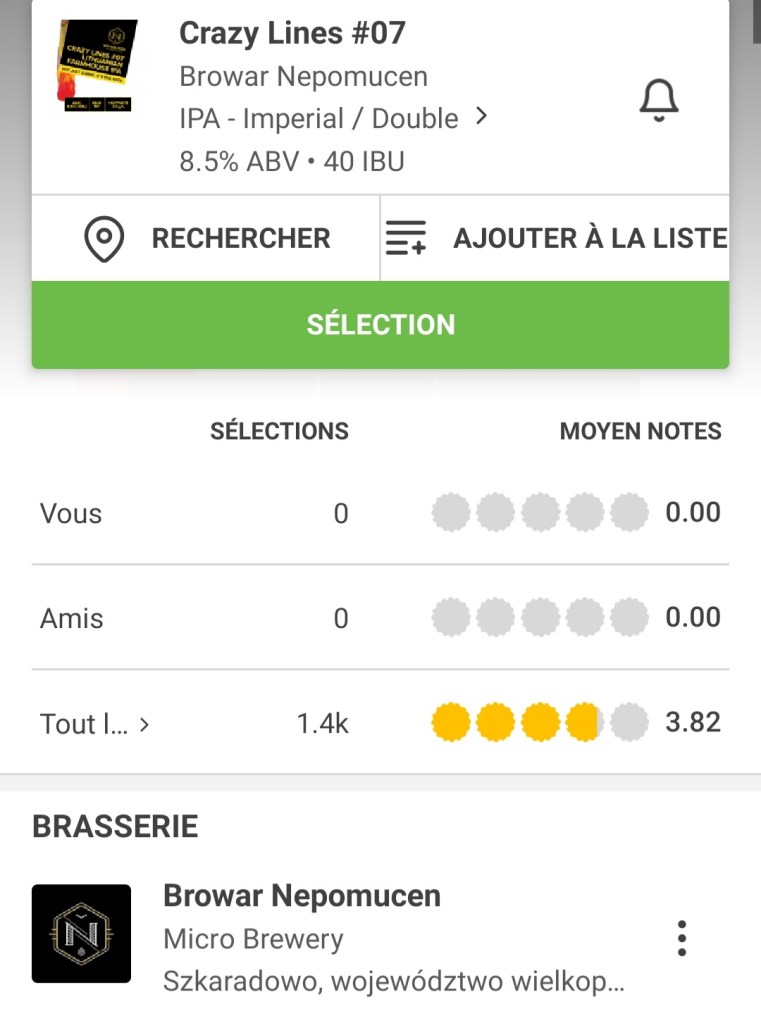Tap the Browar Nepomucen brewery logo
761x1023 pixels.
pos(81,933)
